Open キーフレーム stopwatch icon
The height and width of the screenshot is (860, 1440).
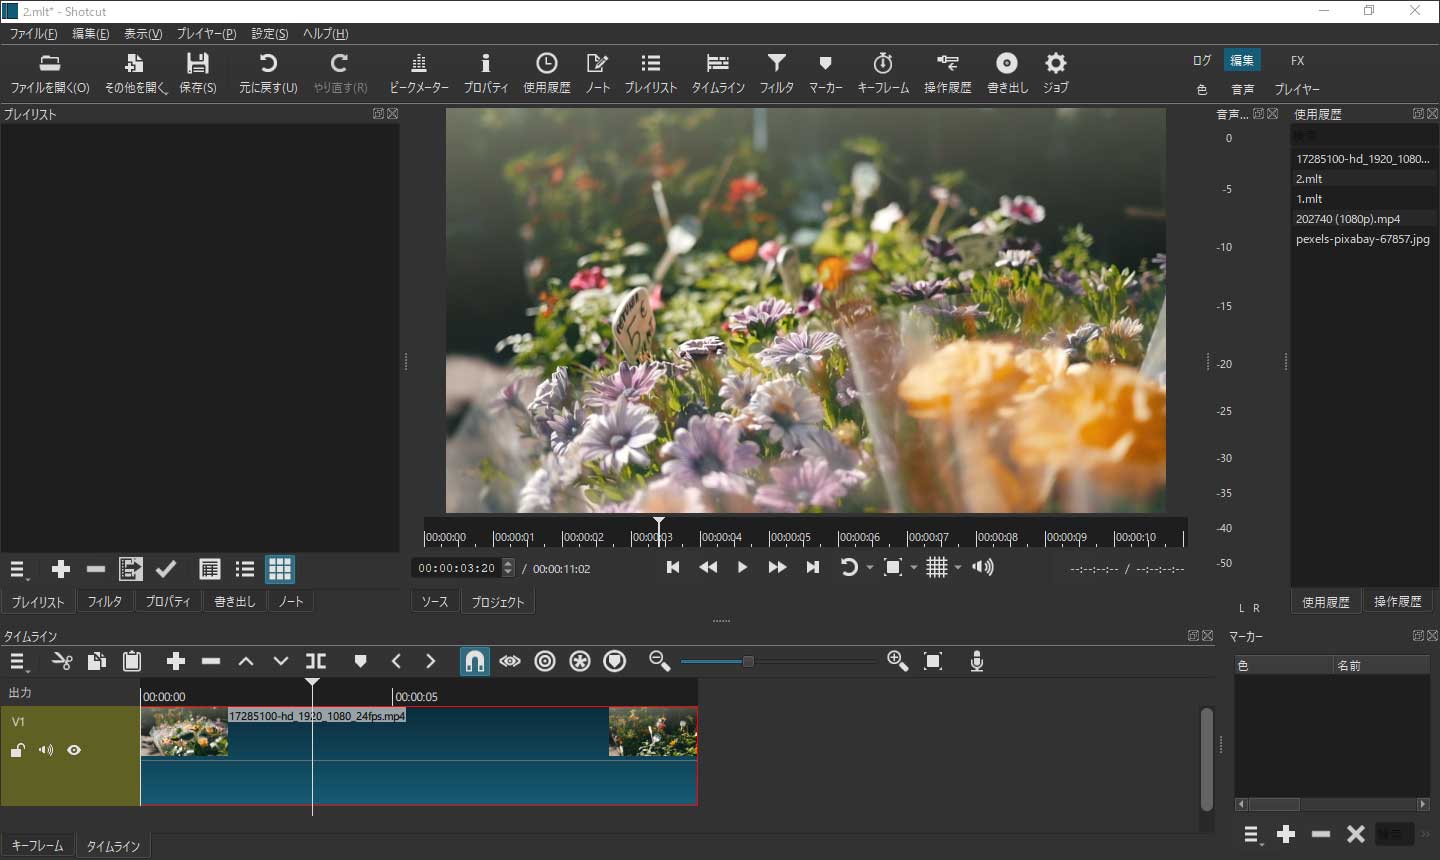tap(883, 73)
